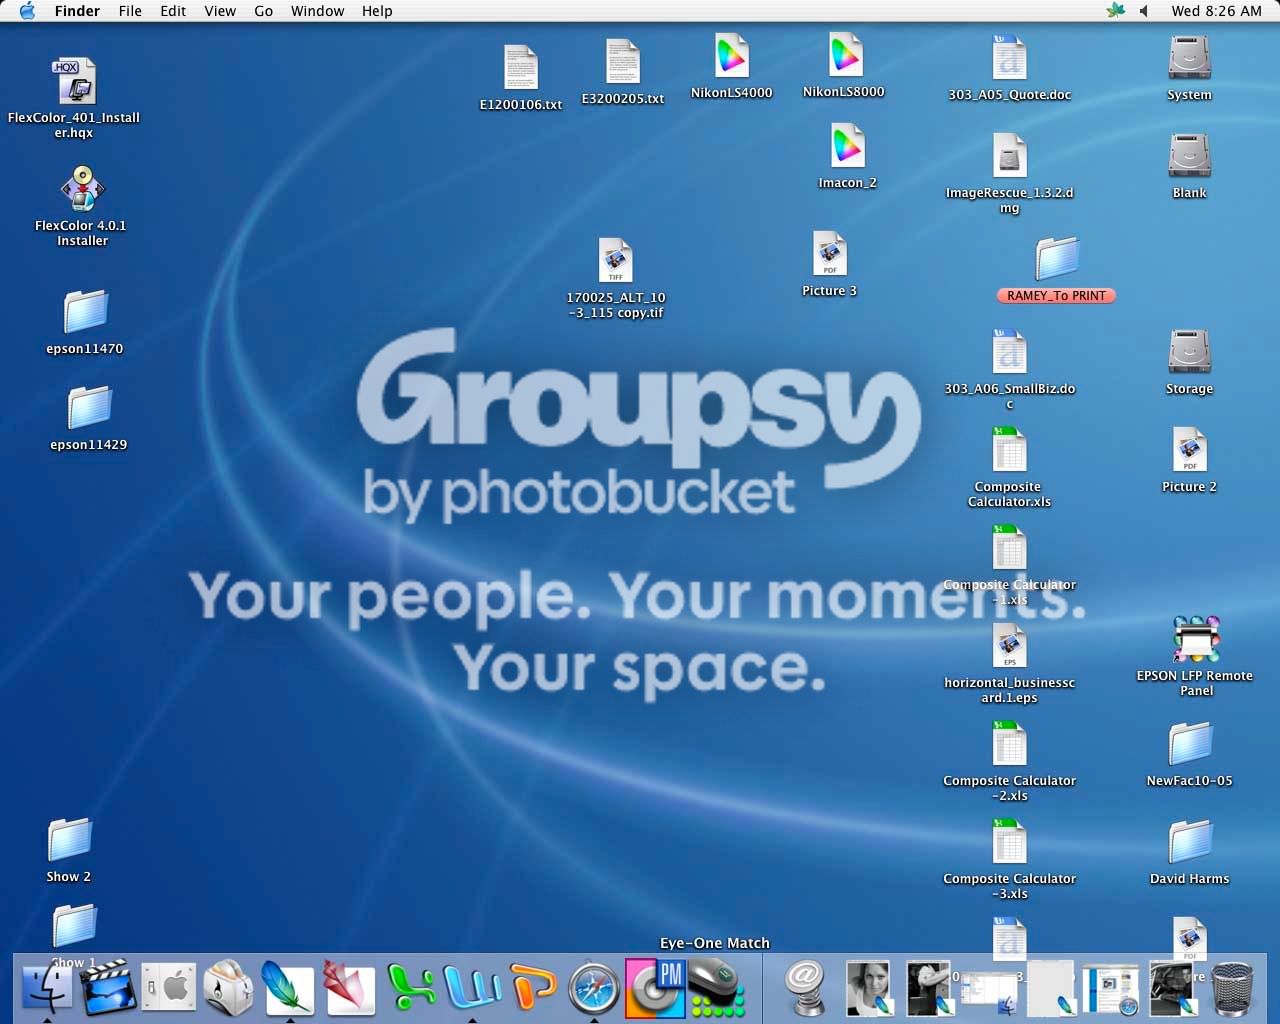The width and height of the screenshot is (1280, 1024).
Task: Open the Help menu
Action: click(377, 11)
